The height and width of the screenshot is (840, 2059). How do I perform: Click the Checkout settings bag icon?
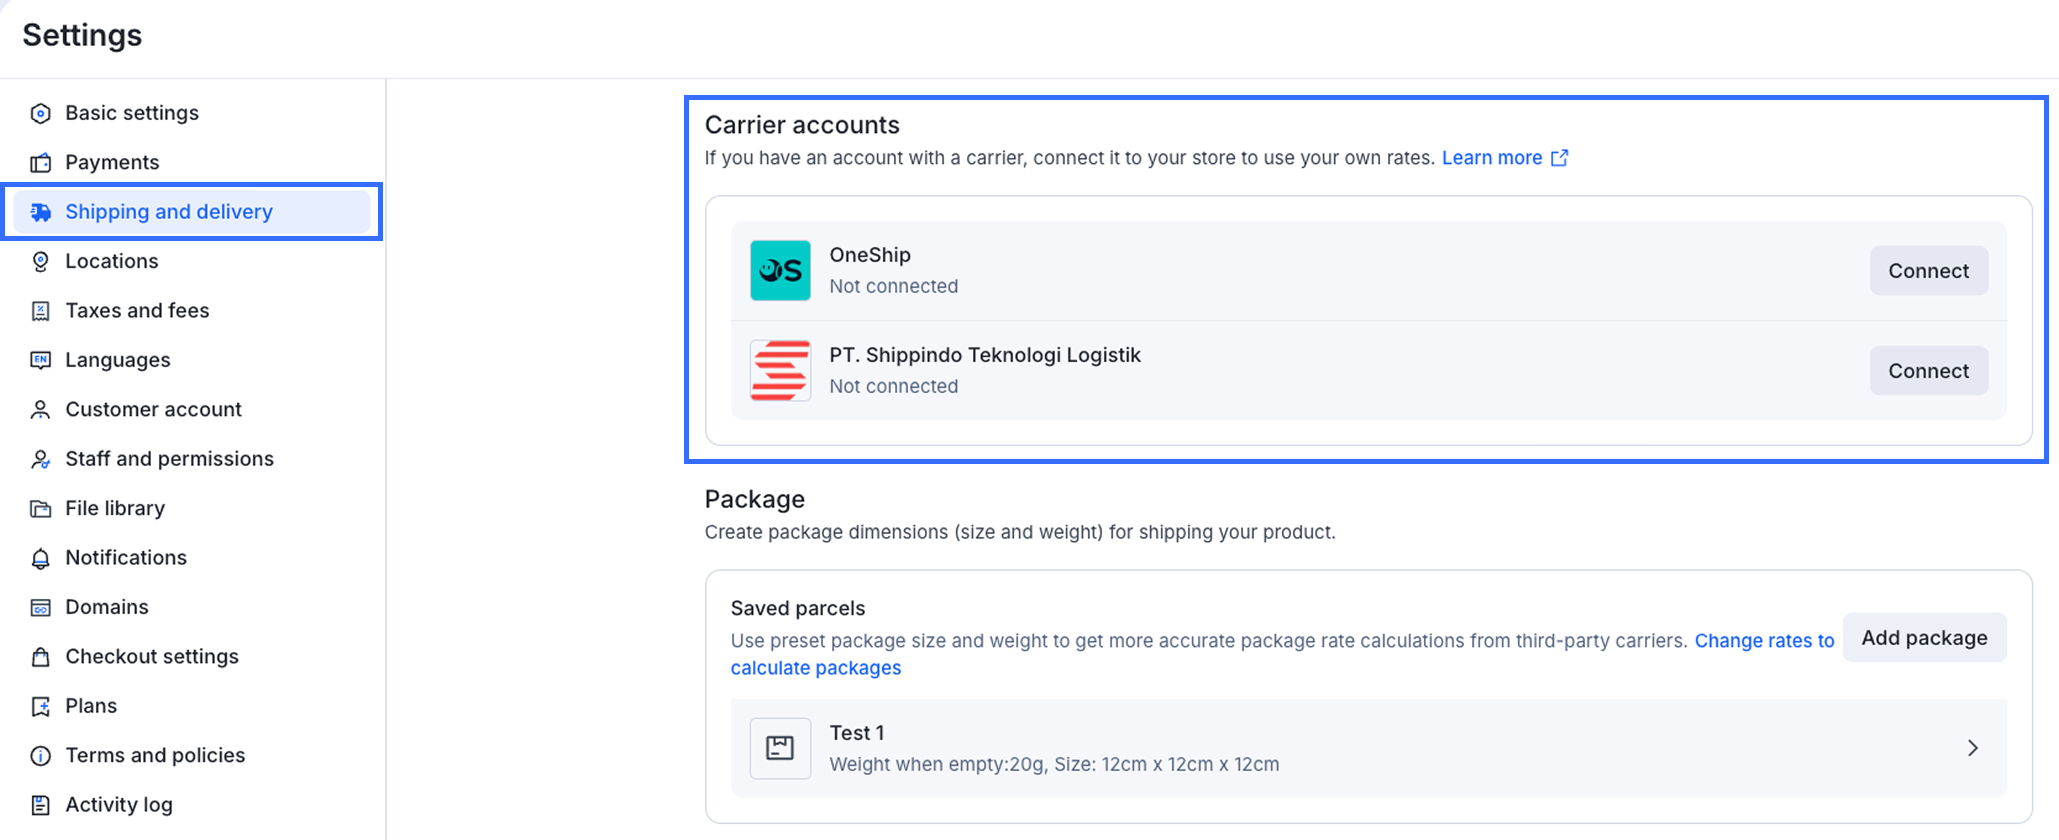click(x=40, y=657)
